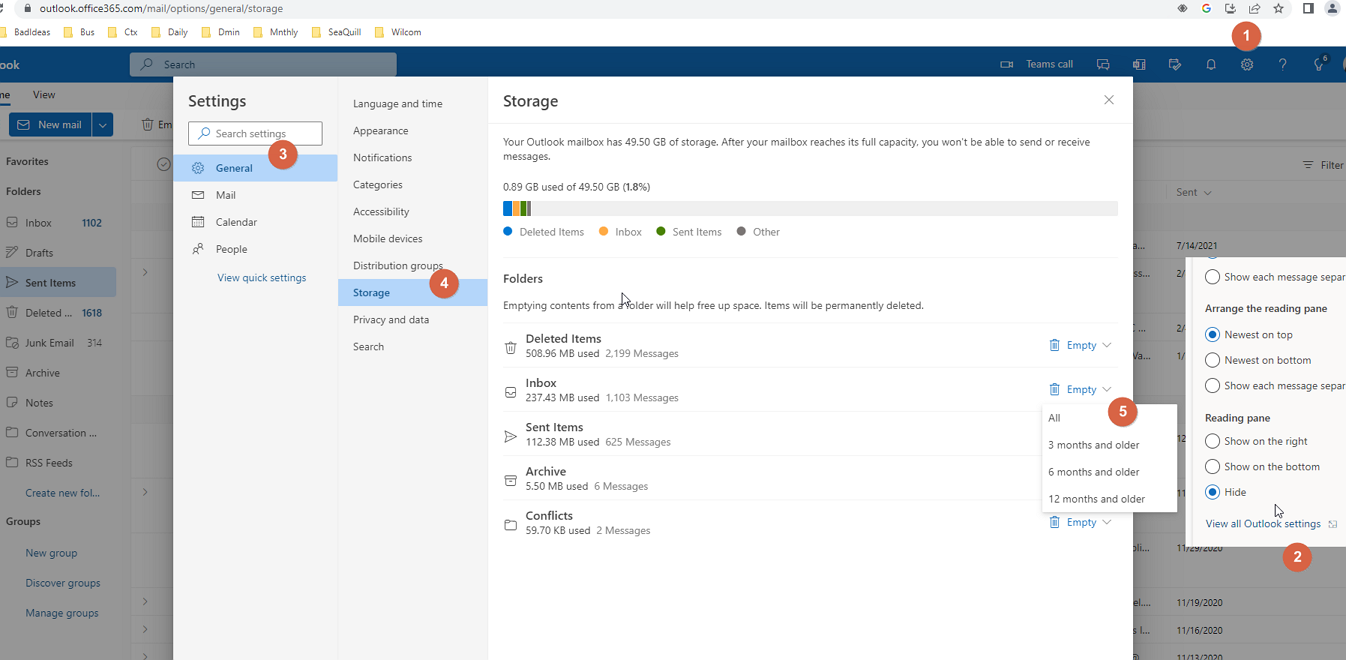The height and width of the screenshot is (660, 1346).
Task: Open the Junk Email folder
Action: click(x=58, y=343)
